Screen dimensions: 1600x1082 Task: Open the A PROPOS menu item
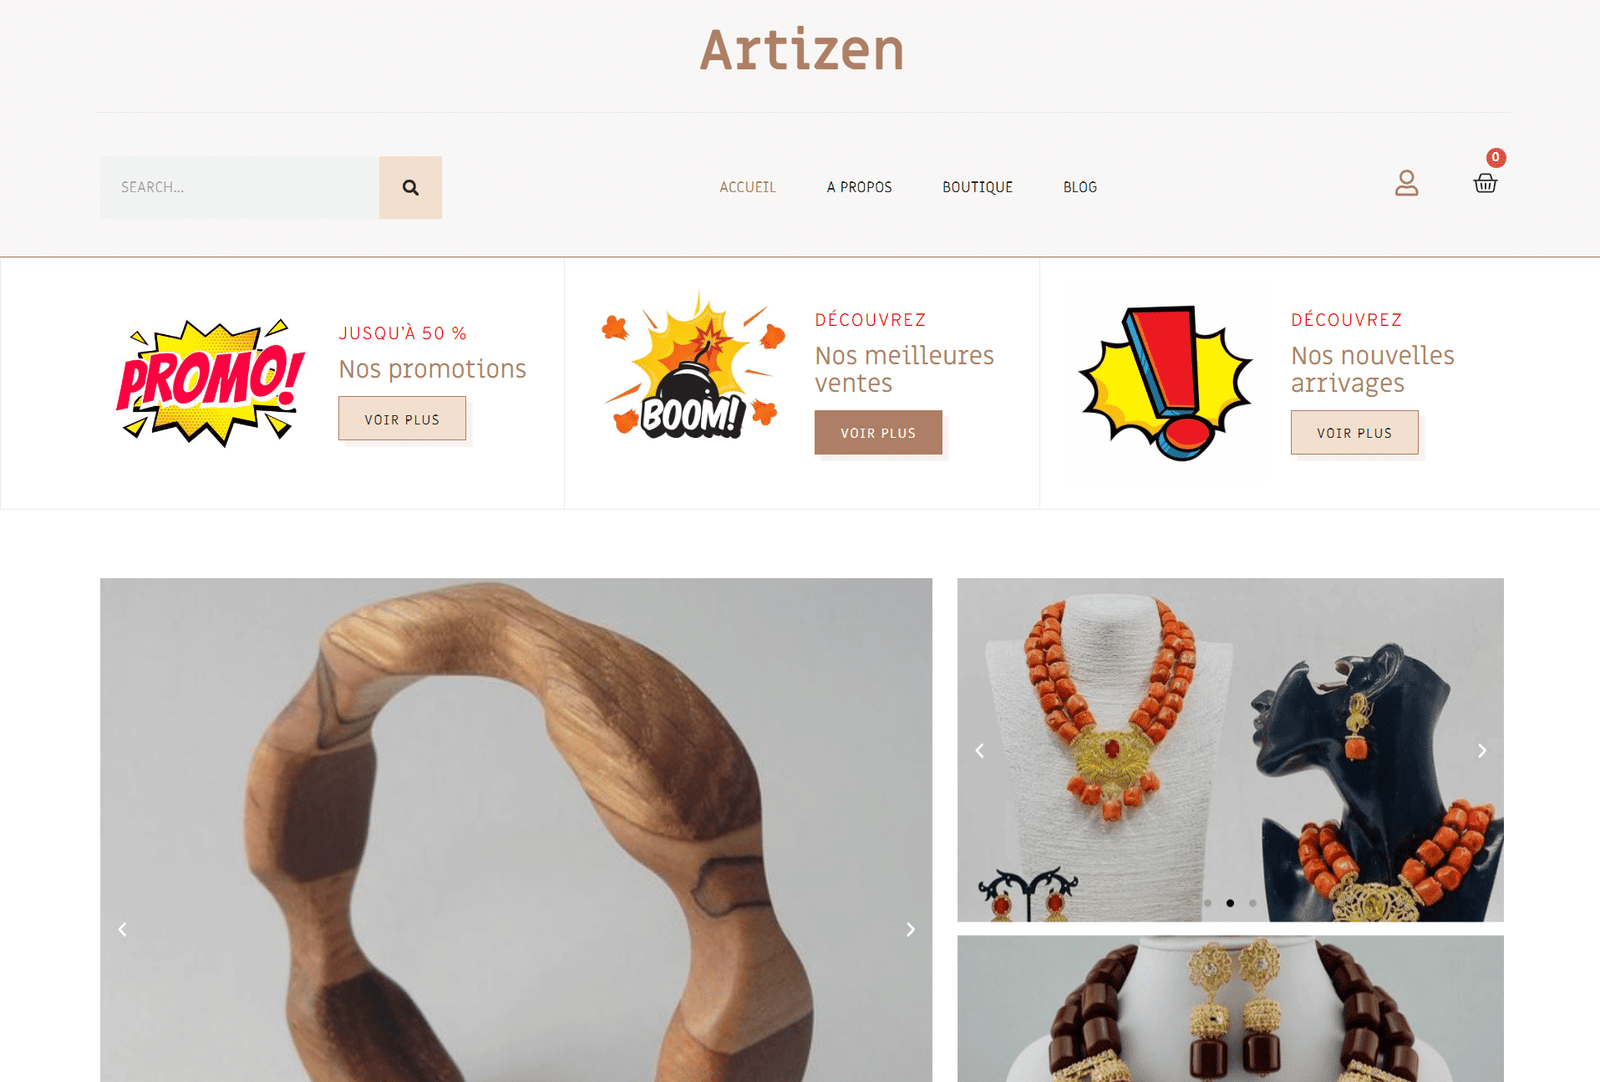859,187
